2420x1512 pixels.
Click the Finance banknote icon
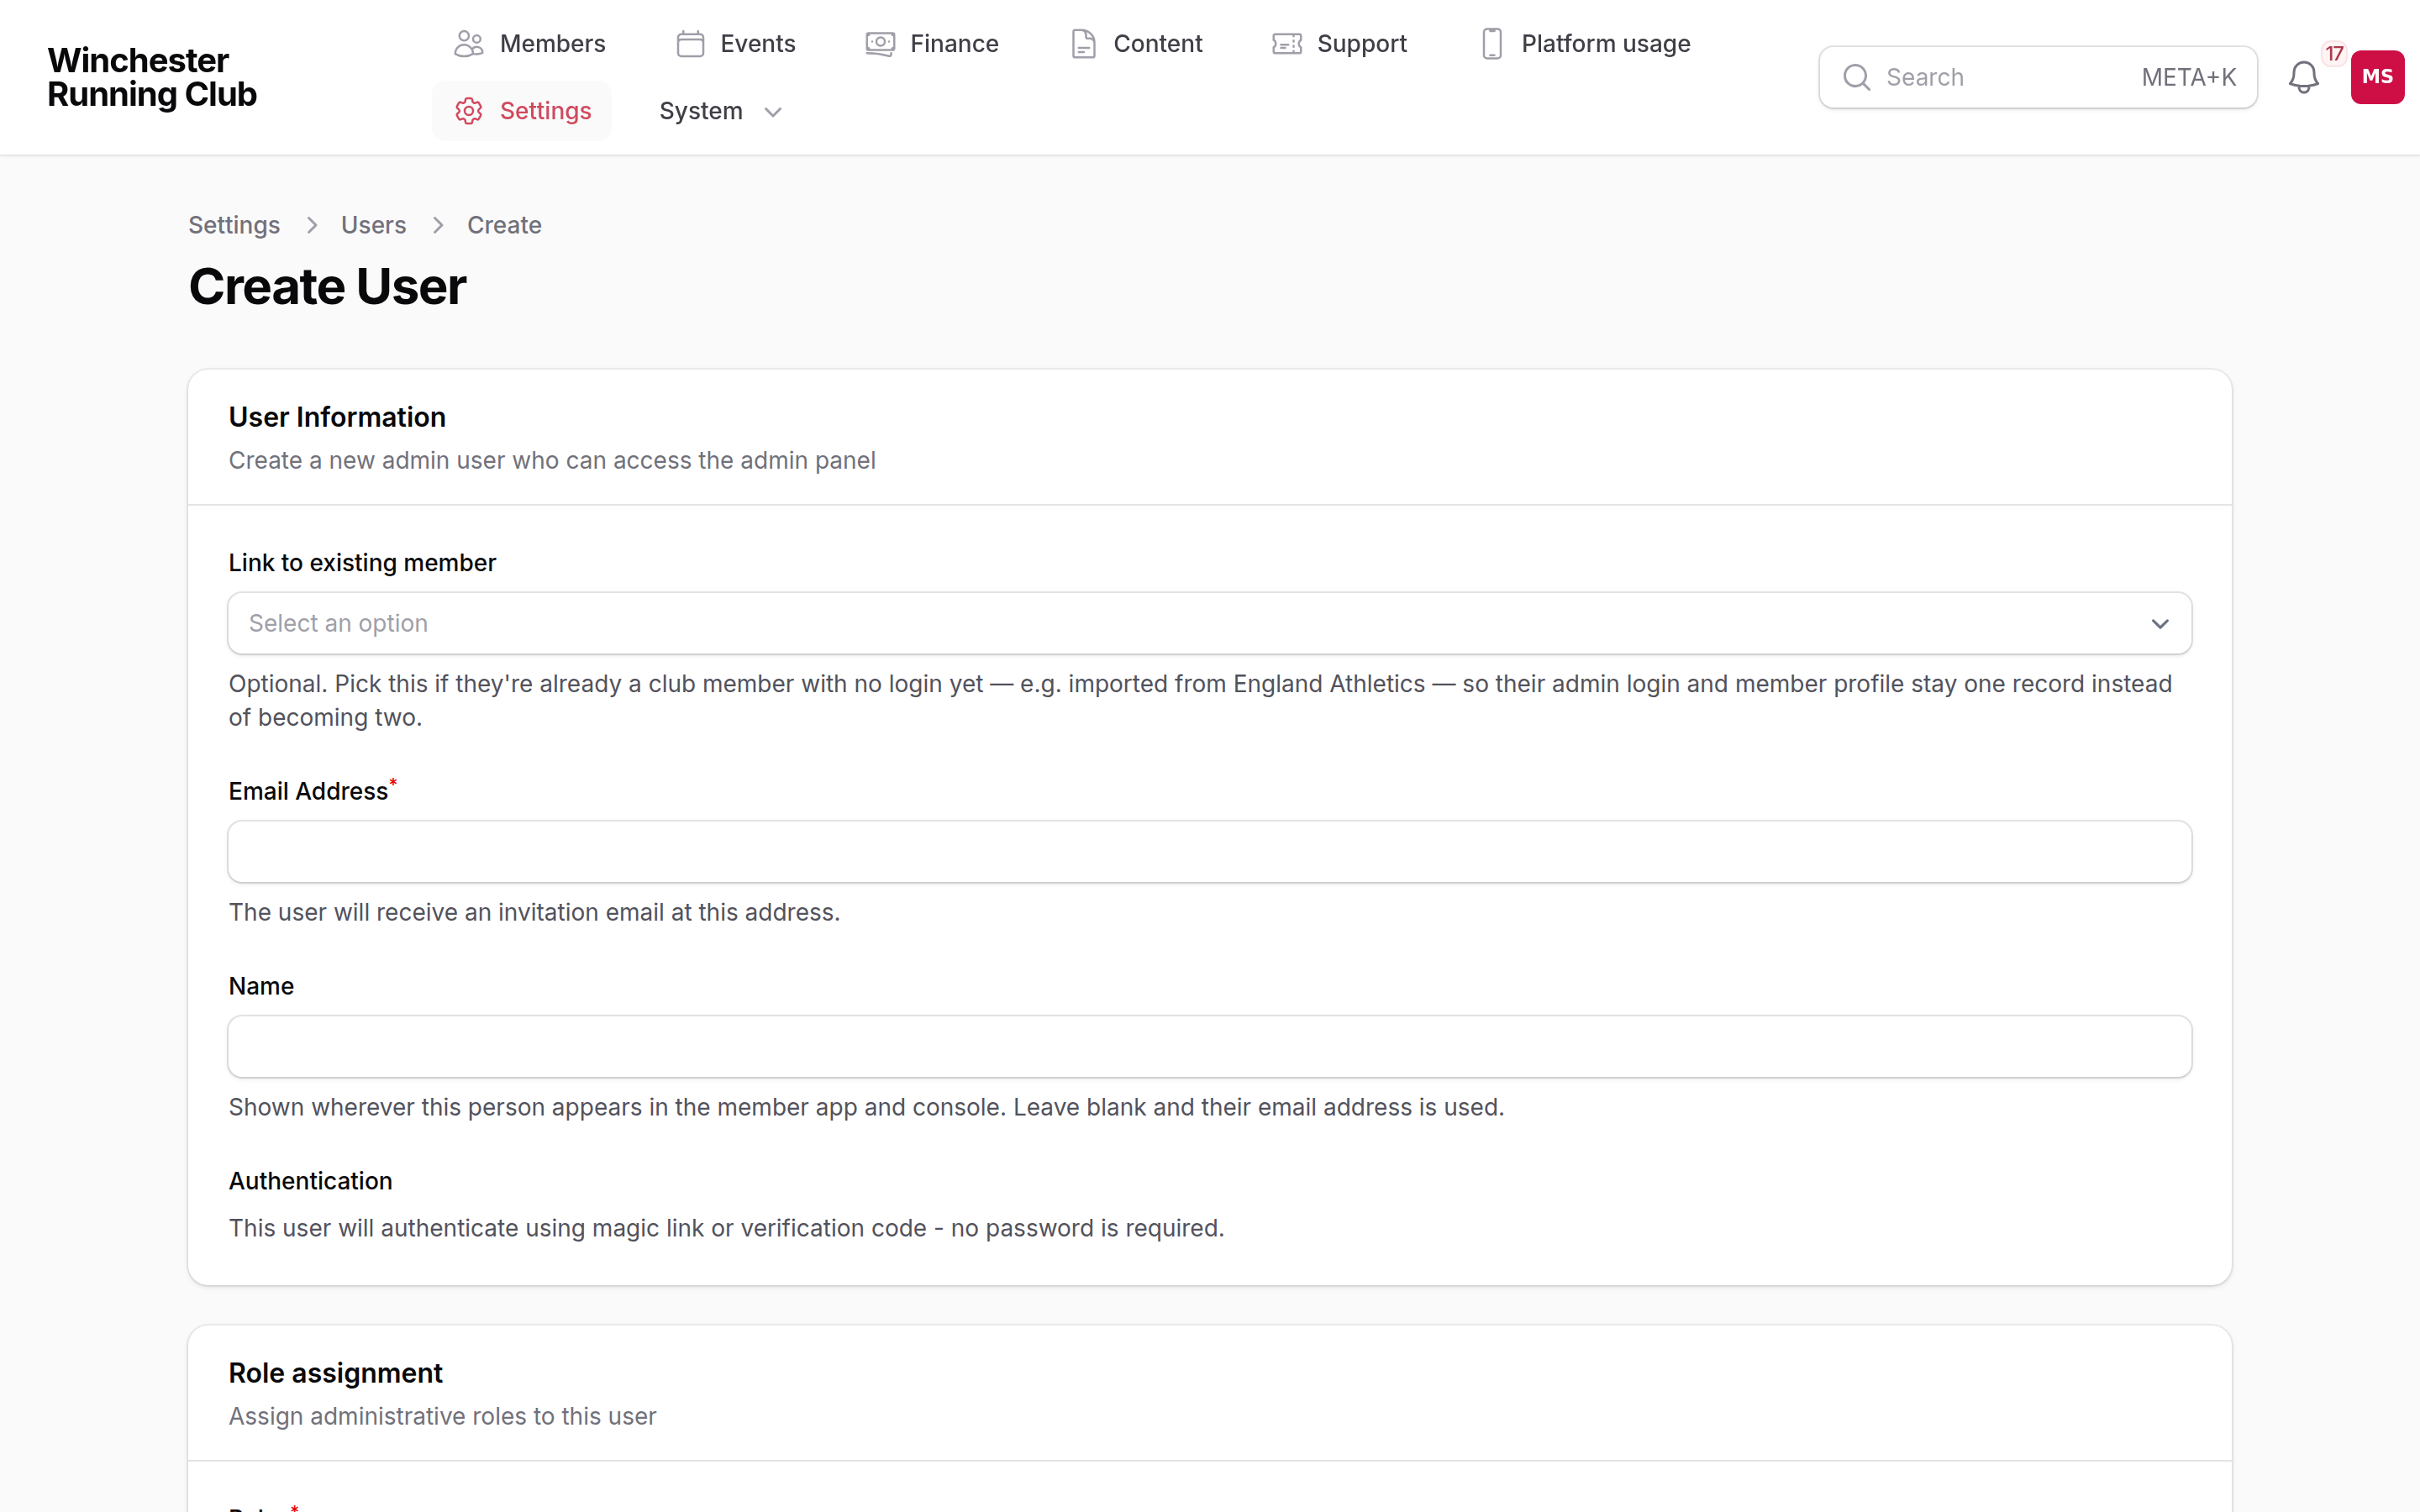point(880,44)
